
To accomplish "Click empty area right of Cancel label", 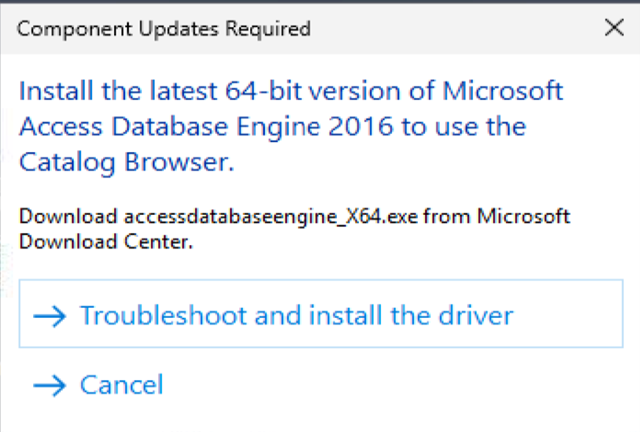I will click(400, 384).
